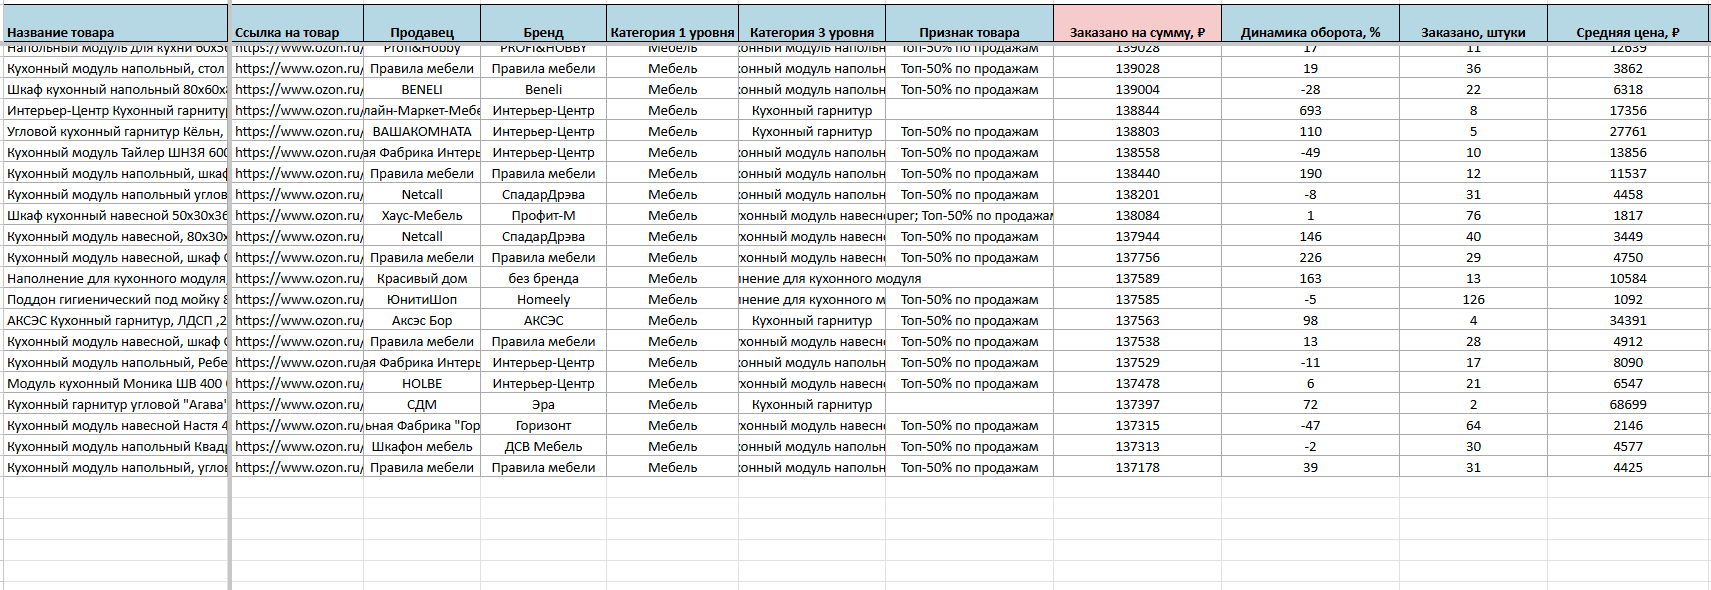Click the 'Динамика оборота, %' column header
The image size is (1711, 590).
1310,31
